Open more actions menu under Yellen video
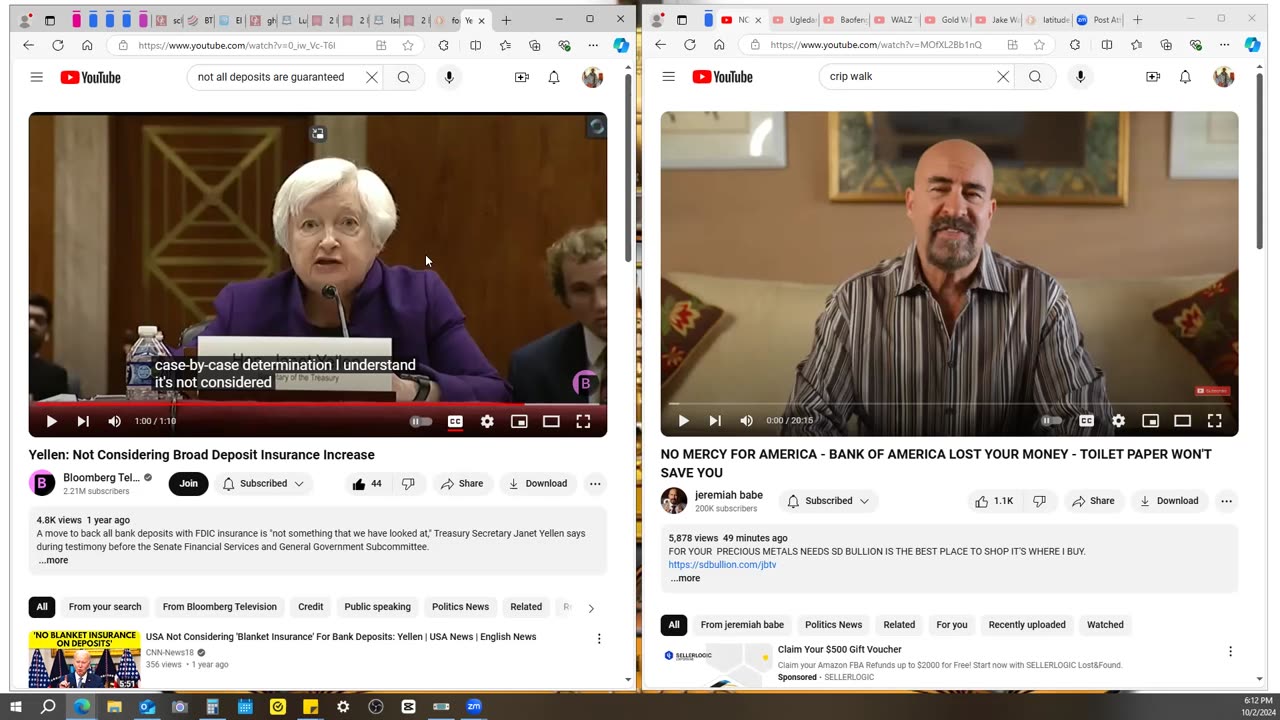Image resolution: width=1280 pixels, height=720 pixels. coord(595,484)
